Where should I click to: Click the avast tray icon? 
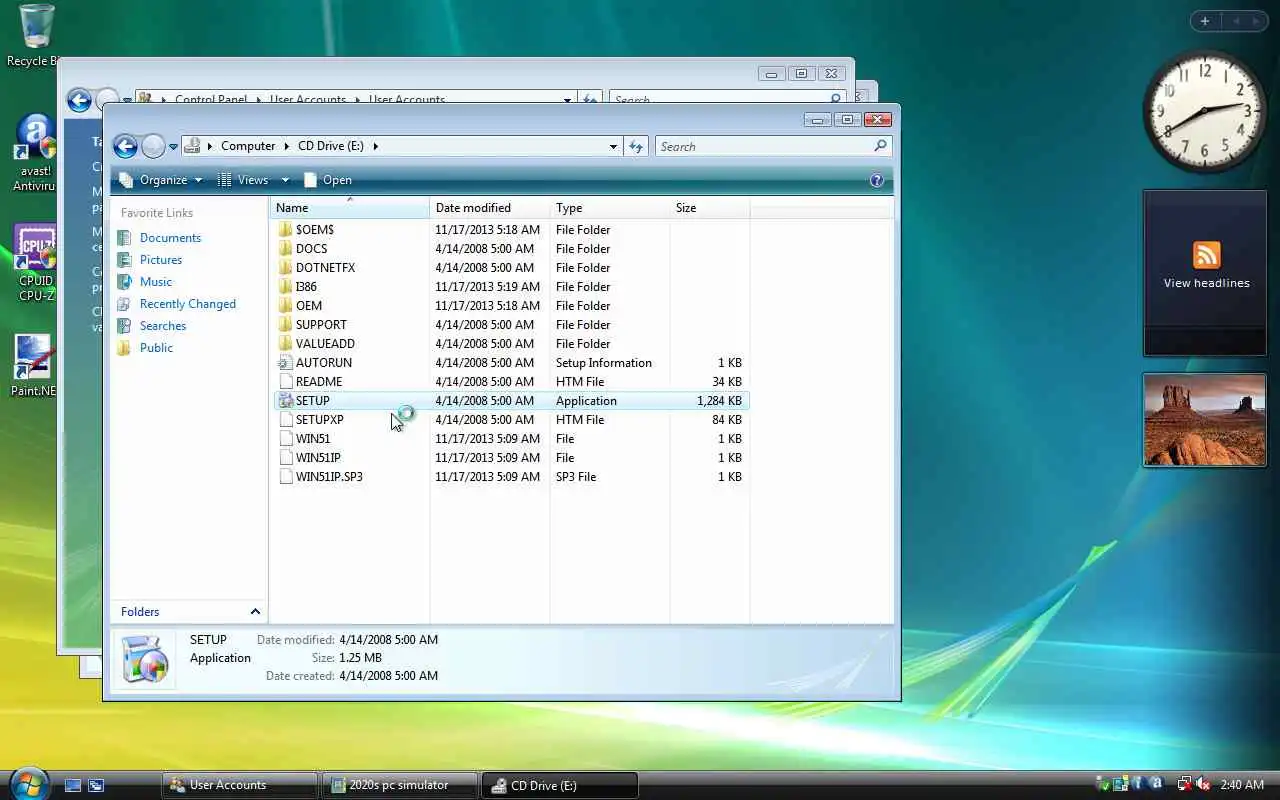click(1156, 784)
